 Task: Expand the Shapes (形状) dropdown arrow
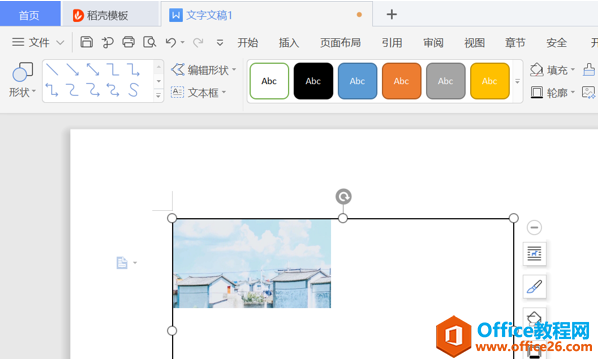(x=34, y=92)
